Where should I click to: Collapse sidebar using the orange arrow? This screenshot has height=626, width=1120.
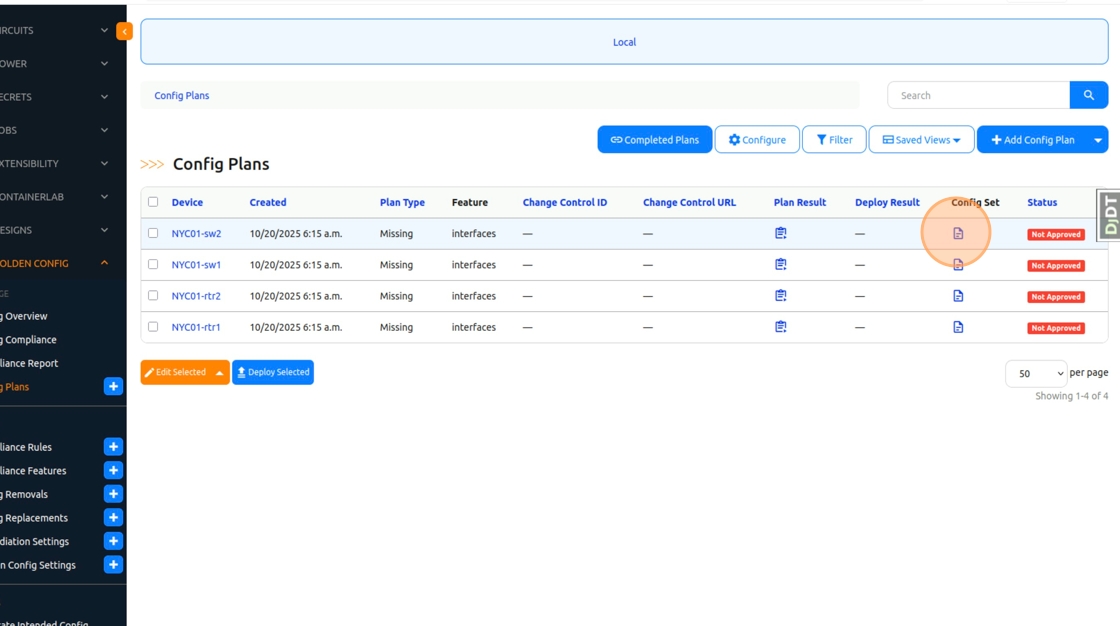tap(124, 31)
